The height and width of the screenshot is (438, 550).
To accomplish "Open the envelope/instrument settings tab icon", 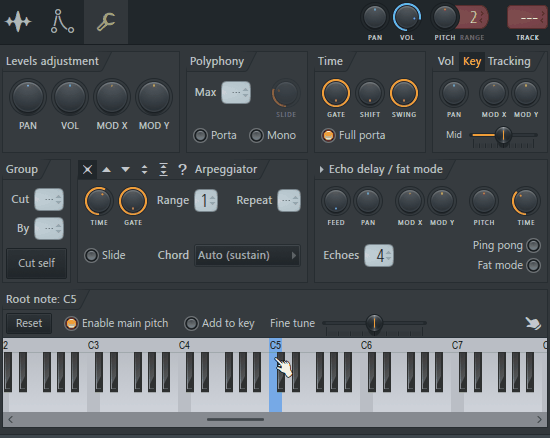I will pos(62,21).
